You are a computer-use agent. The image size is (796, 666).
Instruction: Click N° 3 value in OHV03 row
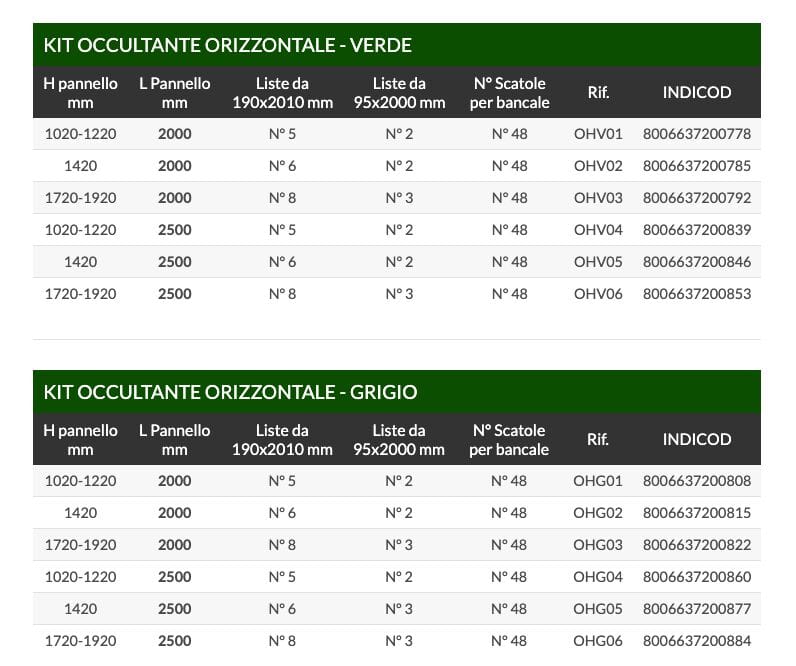[400, 198]
